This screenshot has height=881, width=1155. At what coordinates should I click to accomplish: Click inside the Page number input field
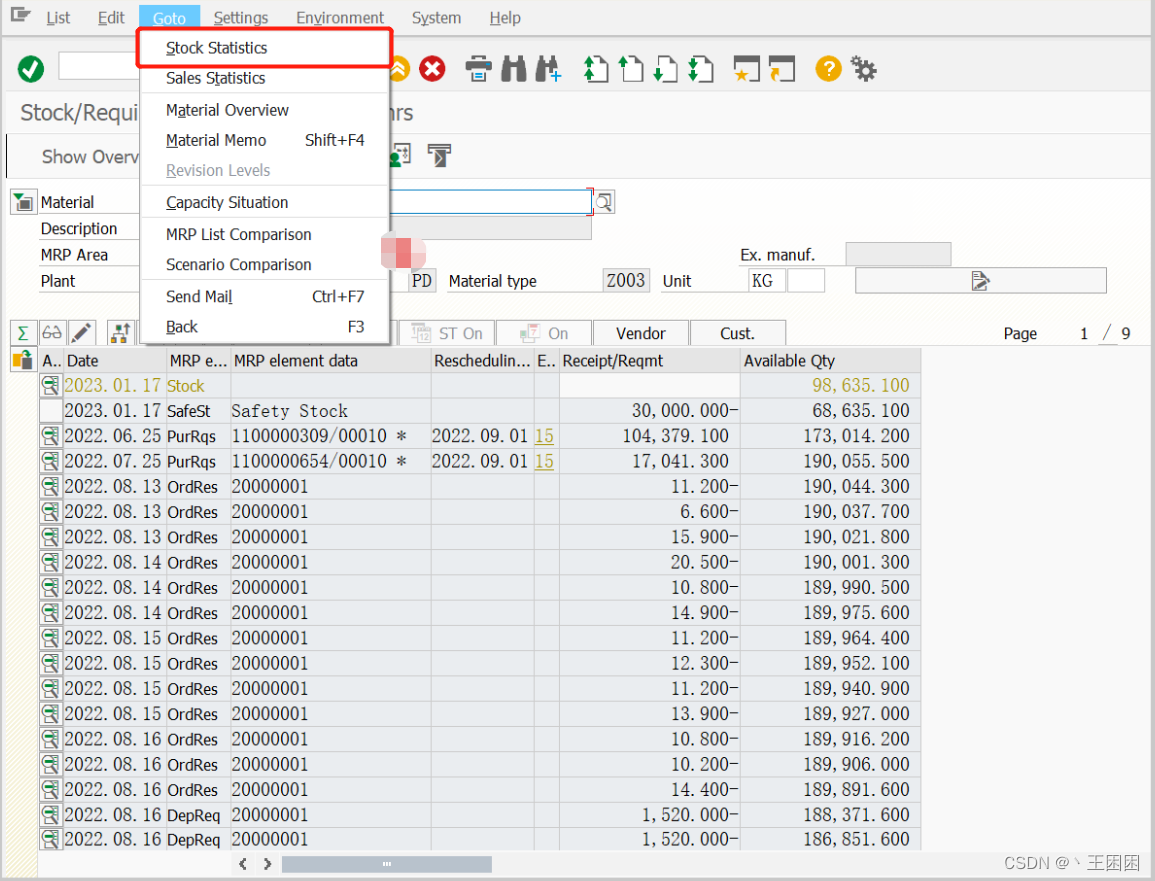(x=1083, y=333)
